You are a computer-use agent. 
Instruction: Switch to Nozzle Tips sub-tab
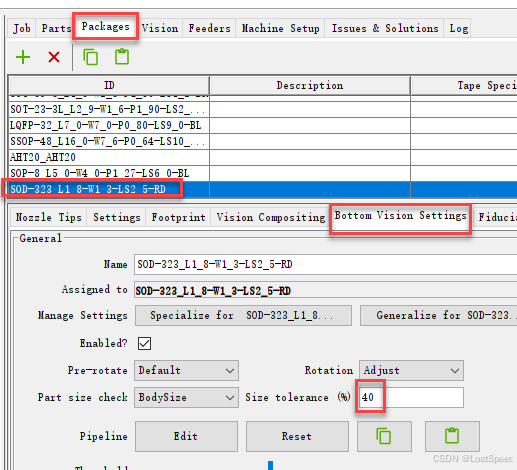coord(49,217)
